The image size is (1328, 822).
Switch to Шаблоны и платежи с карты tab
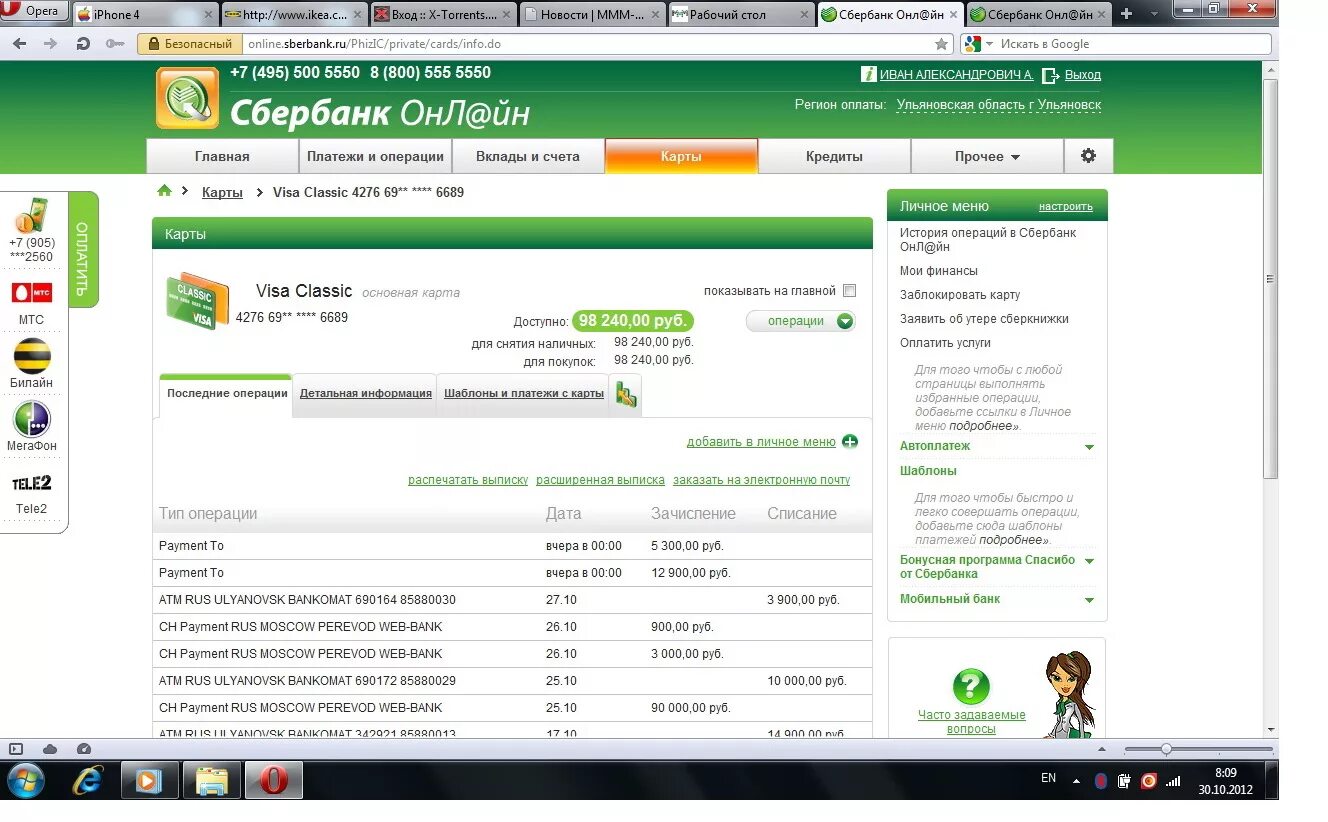(x=523, y=393)
